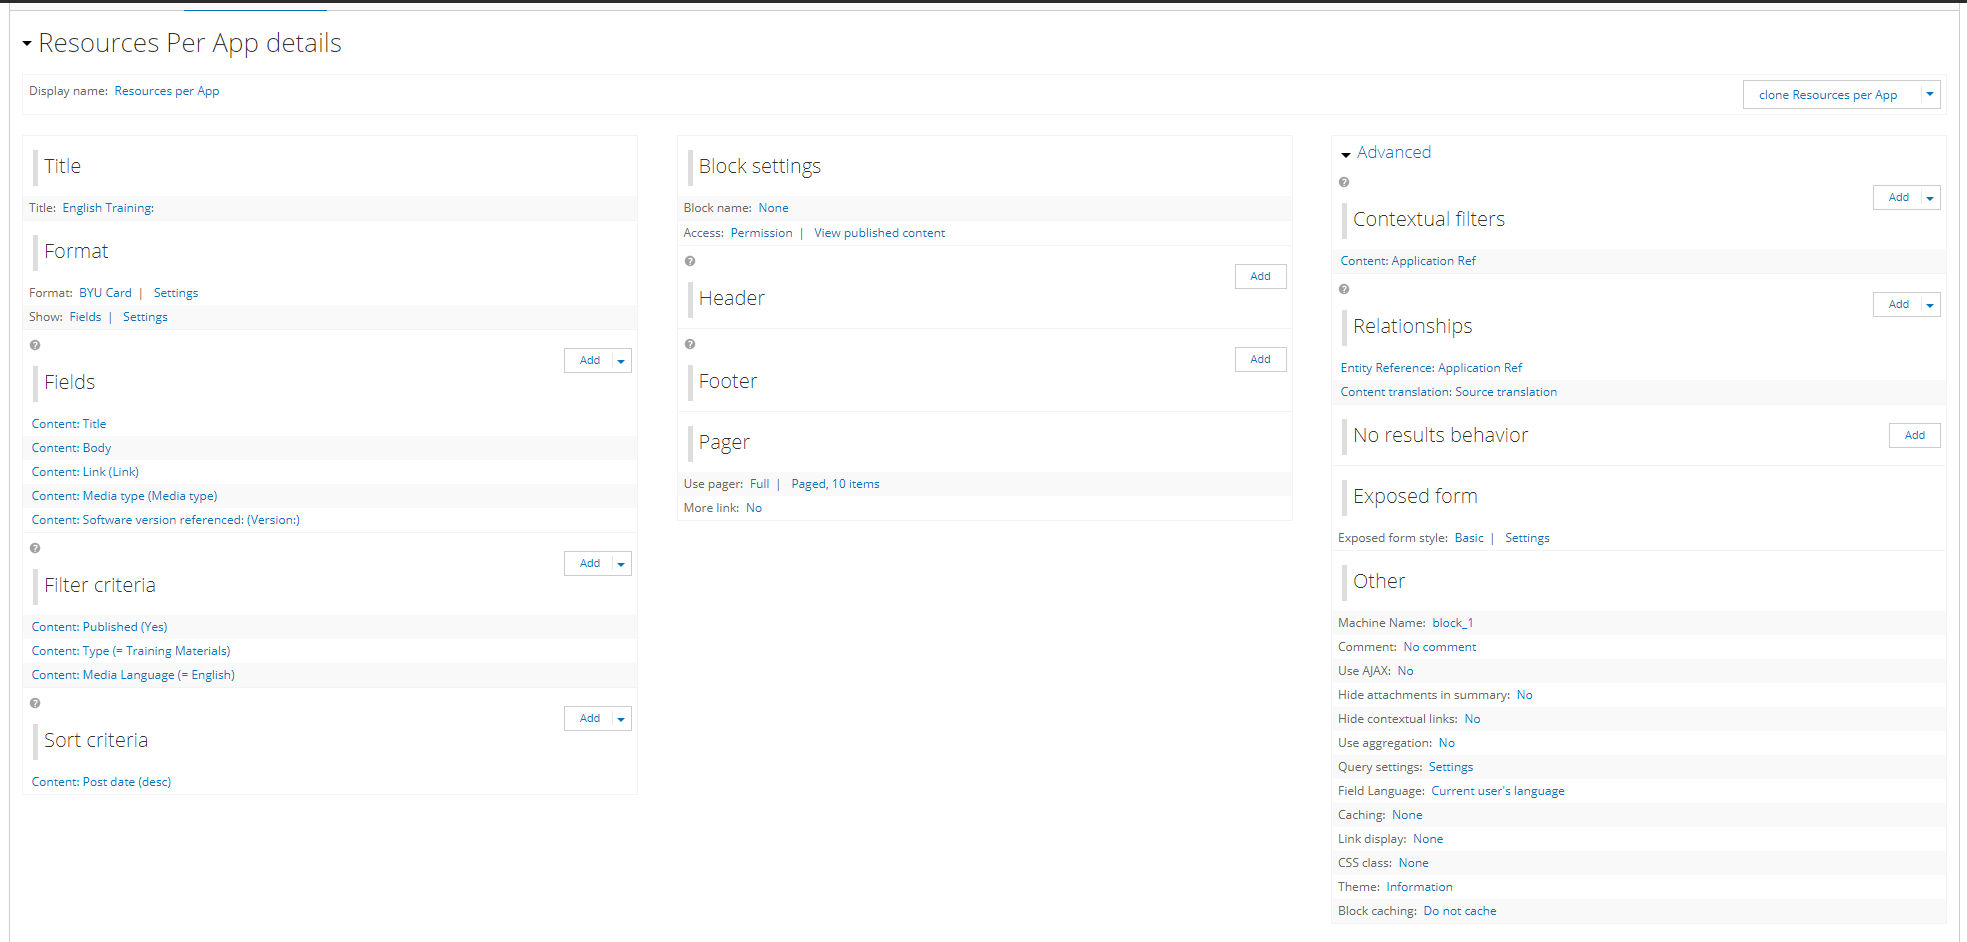
Task: Edit title English Training:
Action: pos(108,208)
